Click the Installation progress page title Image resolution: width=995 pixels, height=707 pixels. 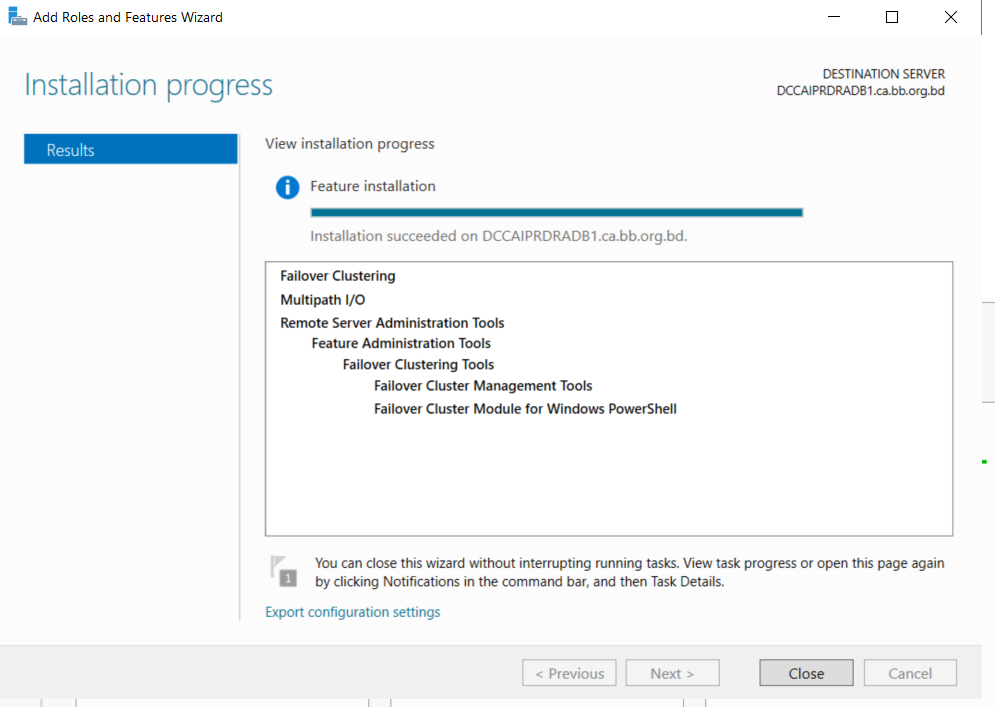[x=148, y=85]
